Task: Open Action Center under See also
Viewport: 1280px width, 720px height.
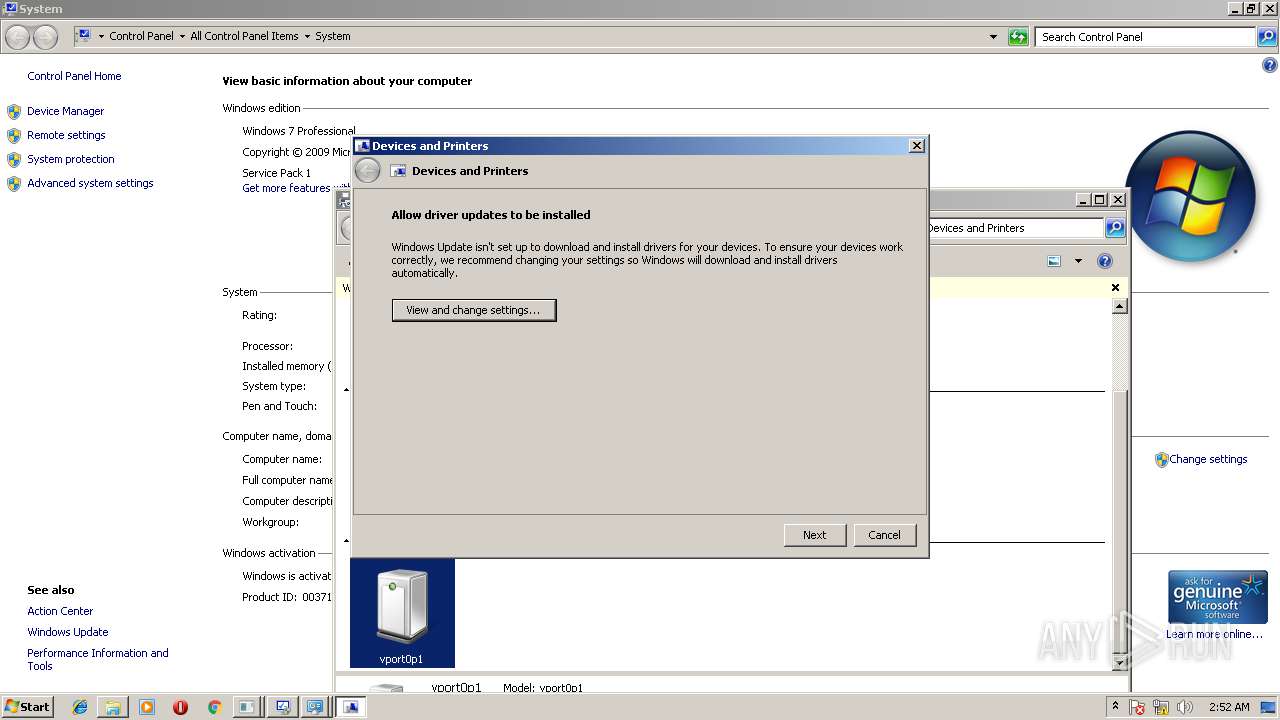Action: (60, 611)
